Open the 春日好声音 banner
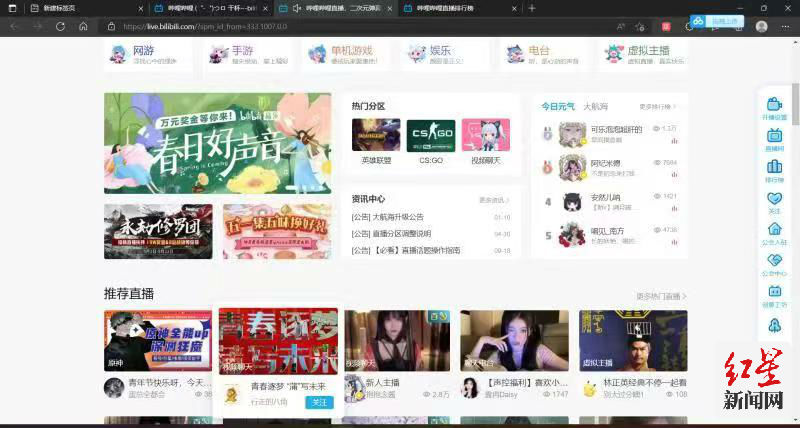Image resolution: width=800 pixels, height=428 pixels. tap(218, 143)
